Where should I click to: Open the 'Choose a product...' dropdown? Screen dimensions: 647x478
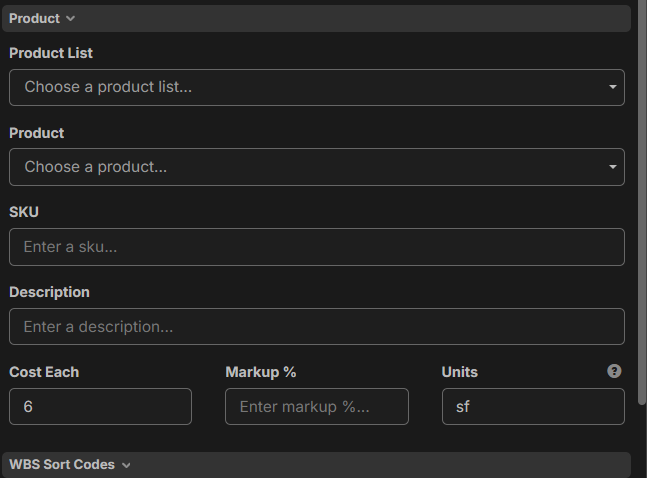tap(300, 167)
